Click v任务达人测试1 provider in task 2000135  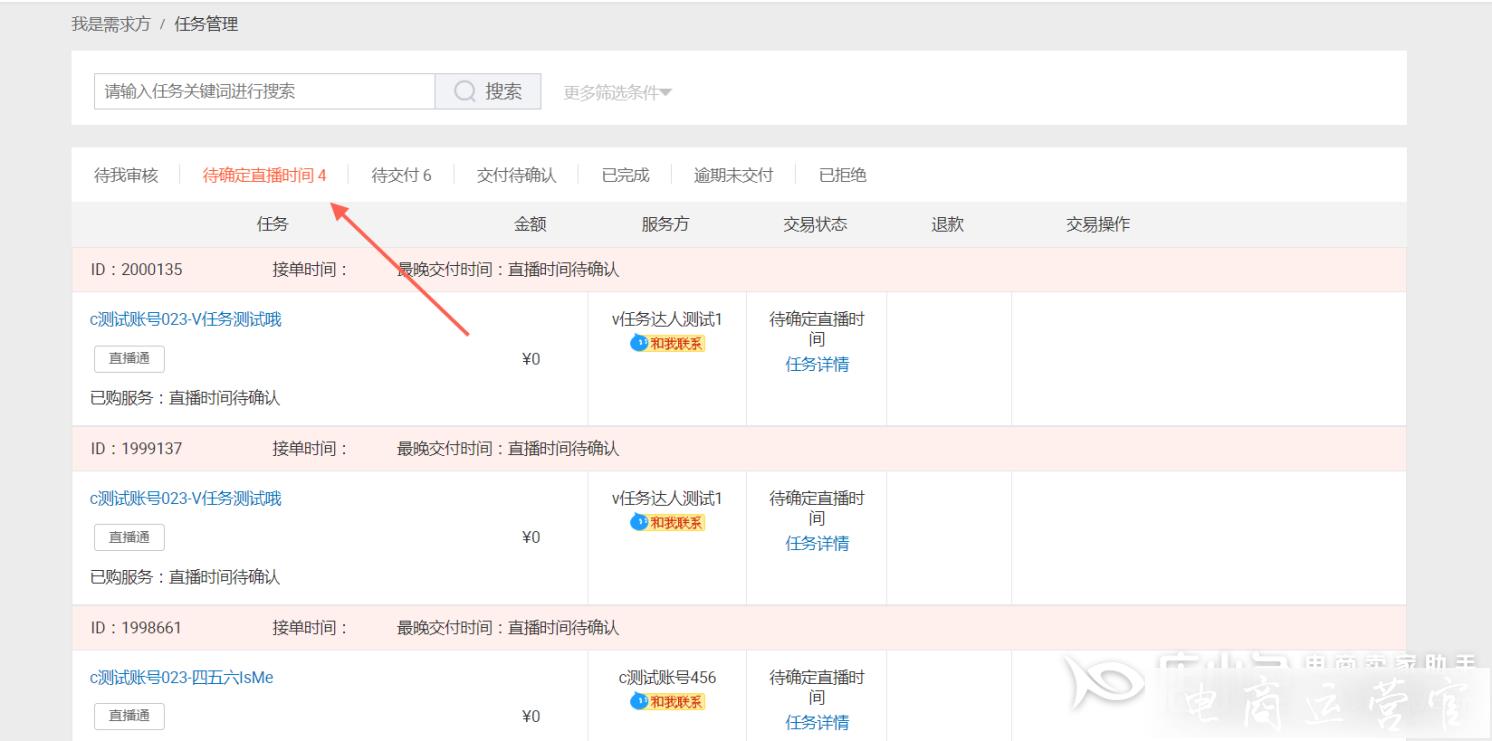pos(667,320)
